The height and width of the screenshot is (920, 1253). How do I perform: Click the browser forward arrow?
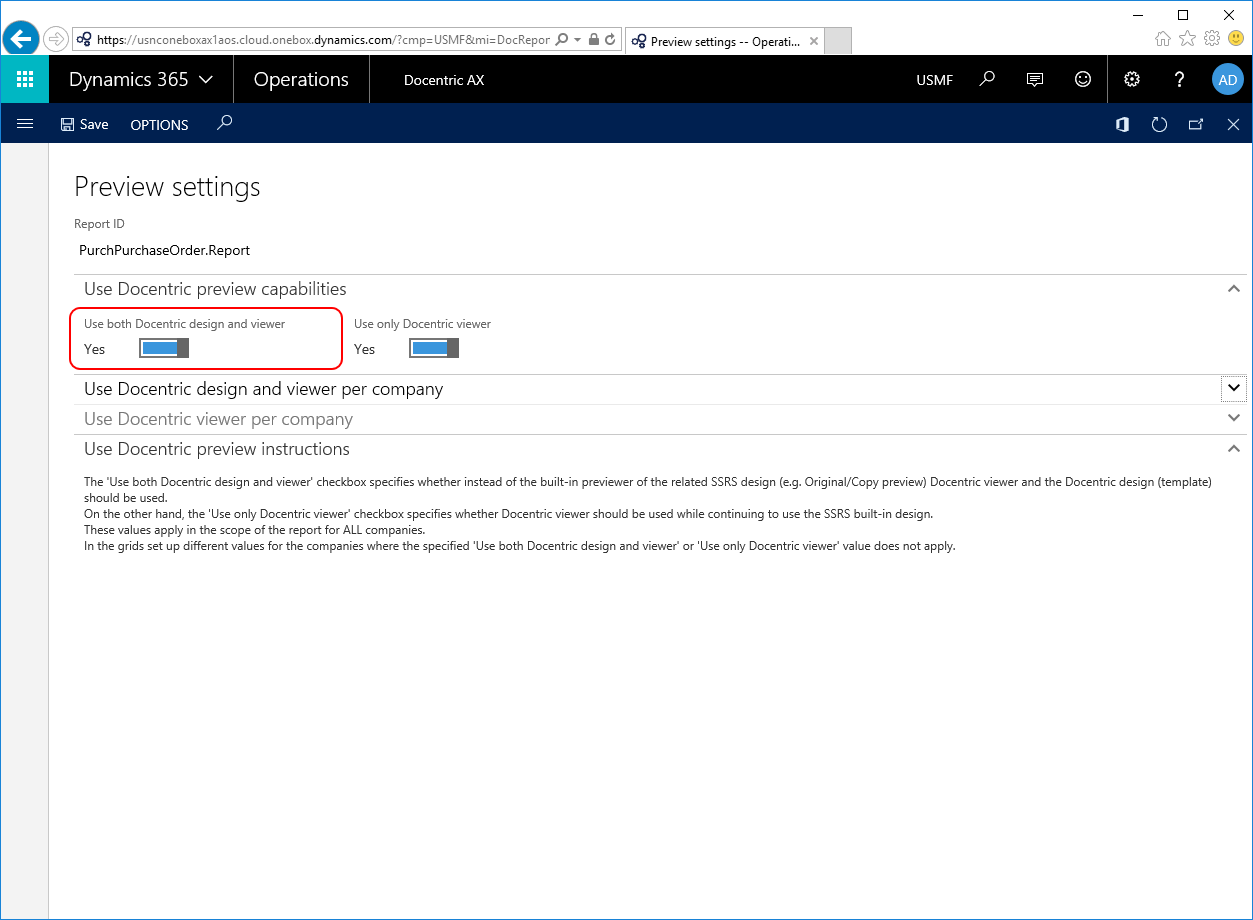coord(56,39)
